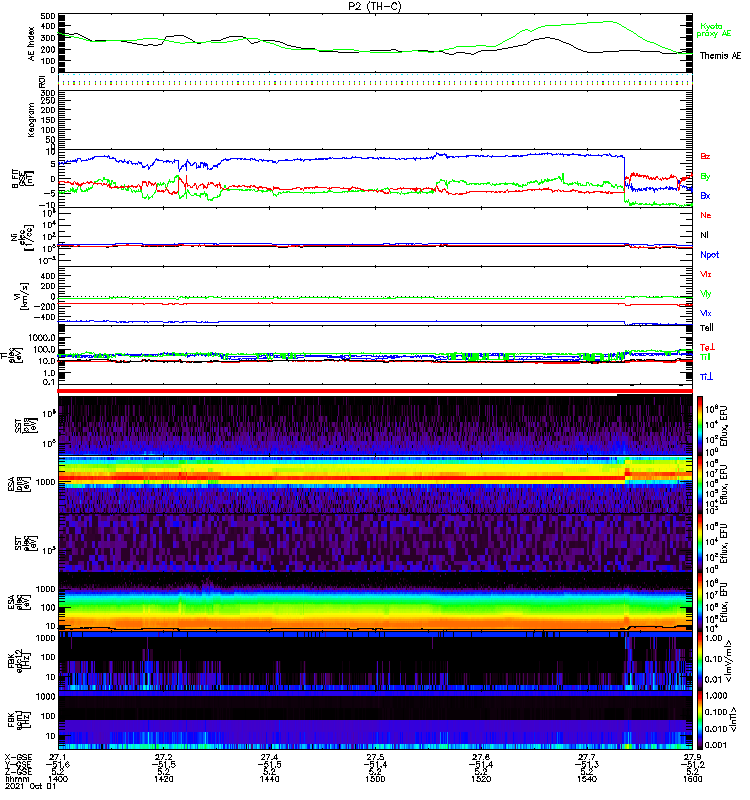Click the -400 tick on the Vi panel
The height and width of the screenshot is (800, 750).
tap(46, 317)
